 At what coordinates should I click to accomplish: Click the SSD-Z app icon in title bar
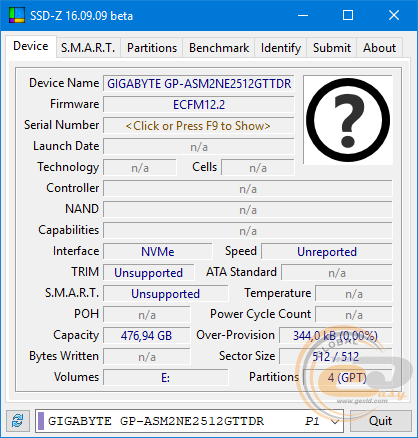[x=17, y=15]
